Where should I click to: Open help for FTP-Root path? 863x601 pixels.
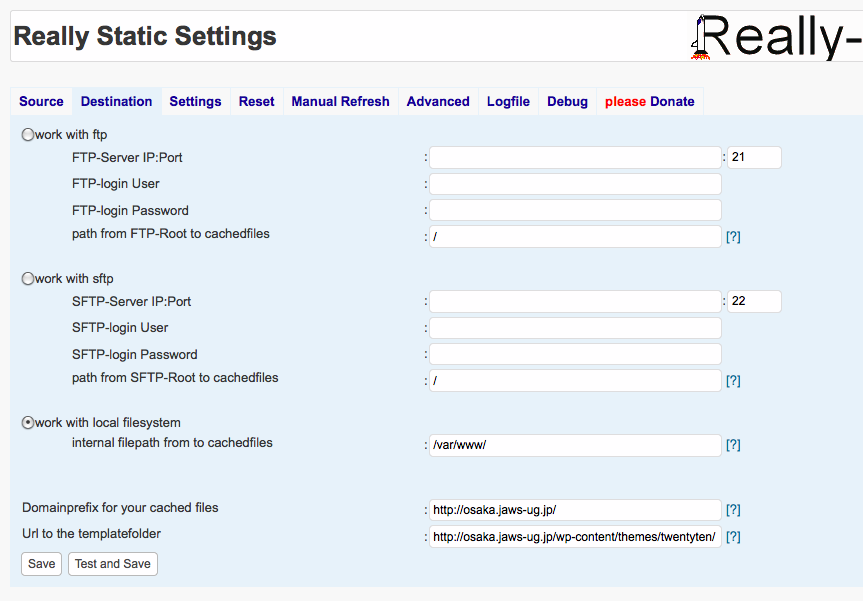(733, 237)
